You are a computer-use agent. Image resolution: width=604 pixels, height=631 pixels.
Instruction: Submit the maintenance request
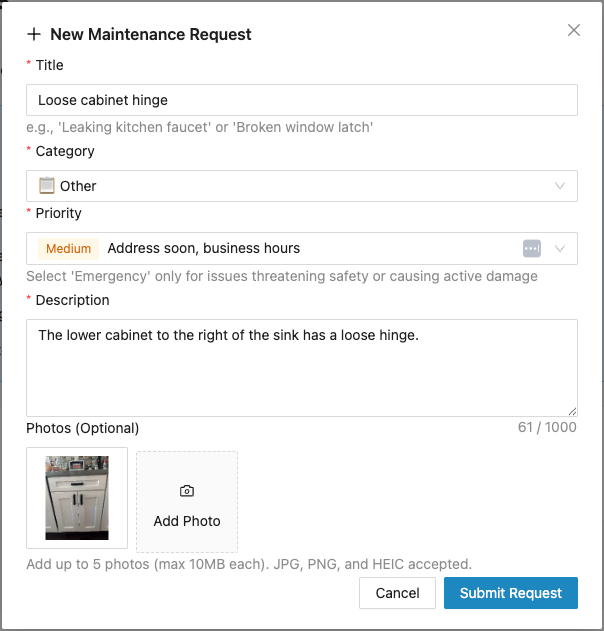[x=511, y=593]
